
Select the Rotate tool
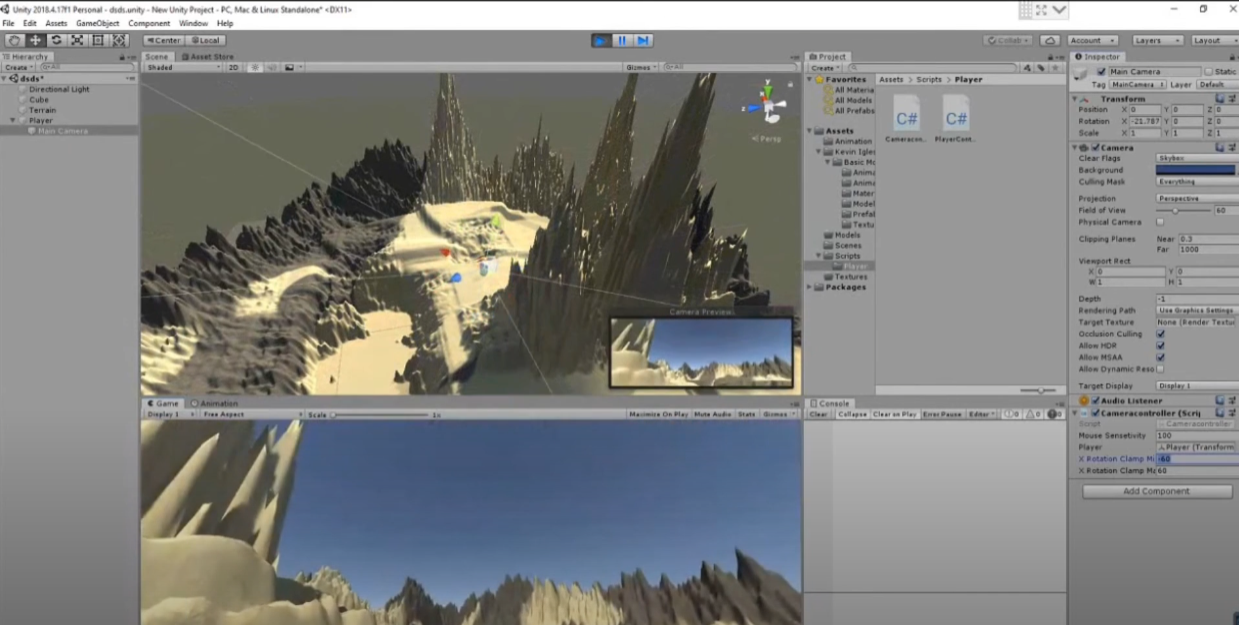[56, 40]
